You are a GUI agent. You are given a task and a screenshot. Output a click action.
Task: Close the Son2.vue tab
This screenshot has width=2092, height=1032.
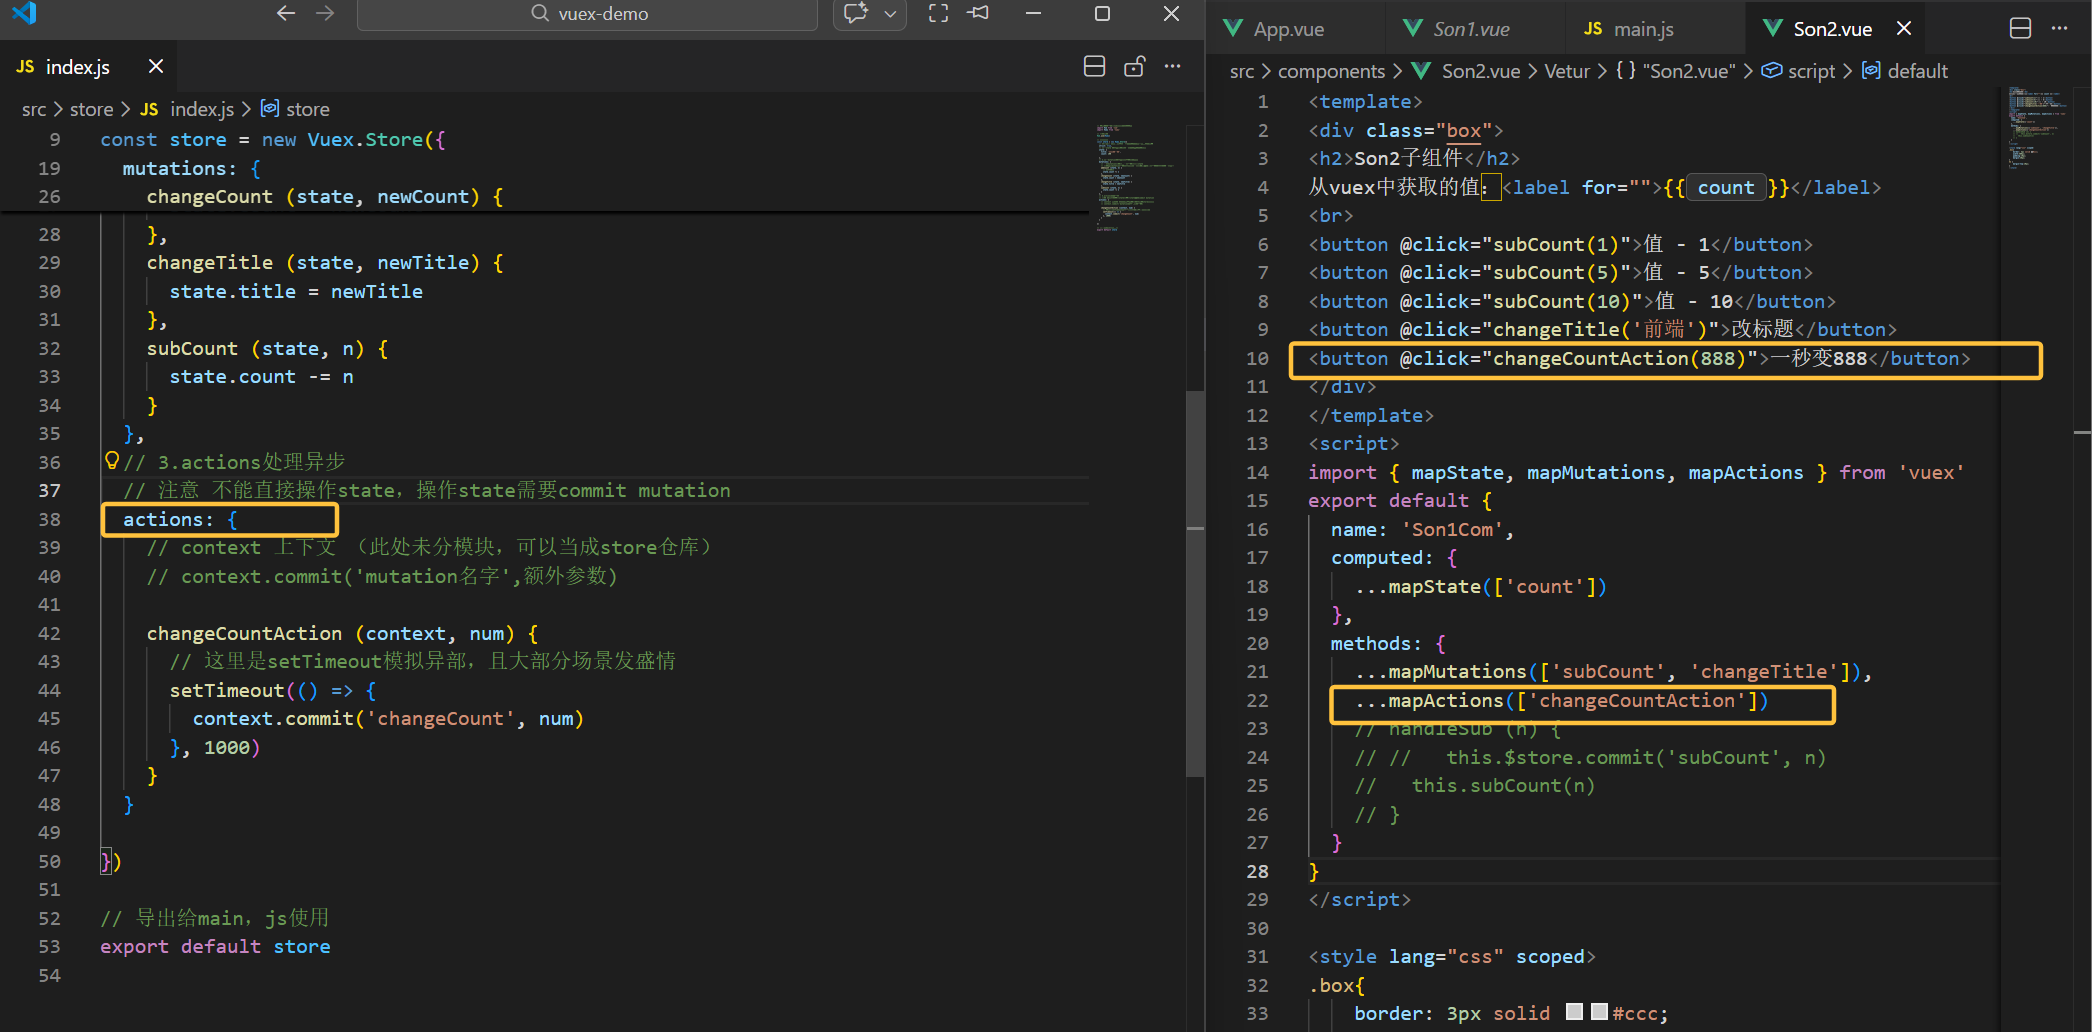pyautogui.click(x=1904, y=29)
